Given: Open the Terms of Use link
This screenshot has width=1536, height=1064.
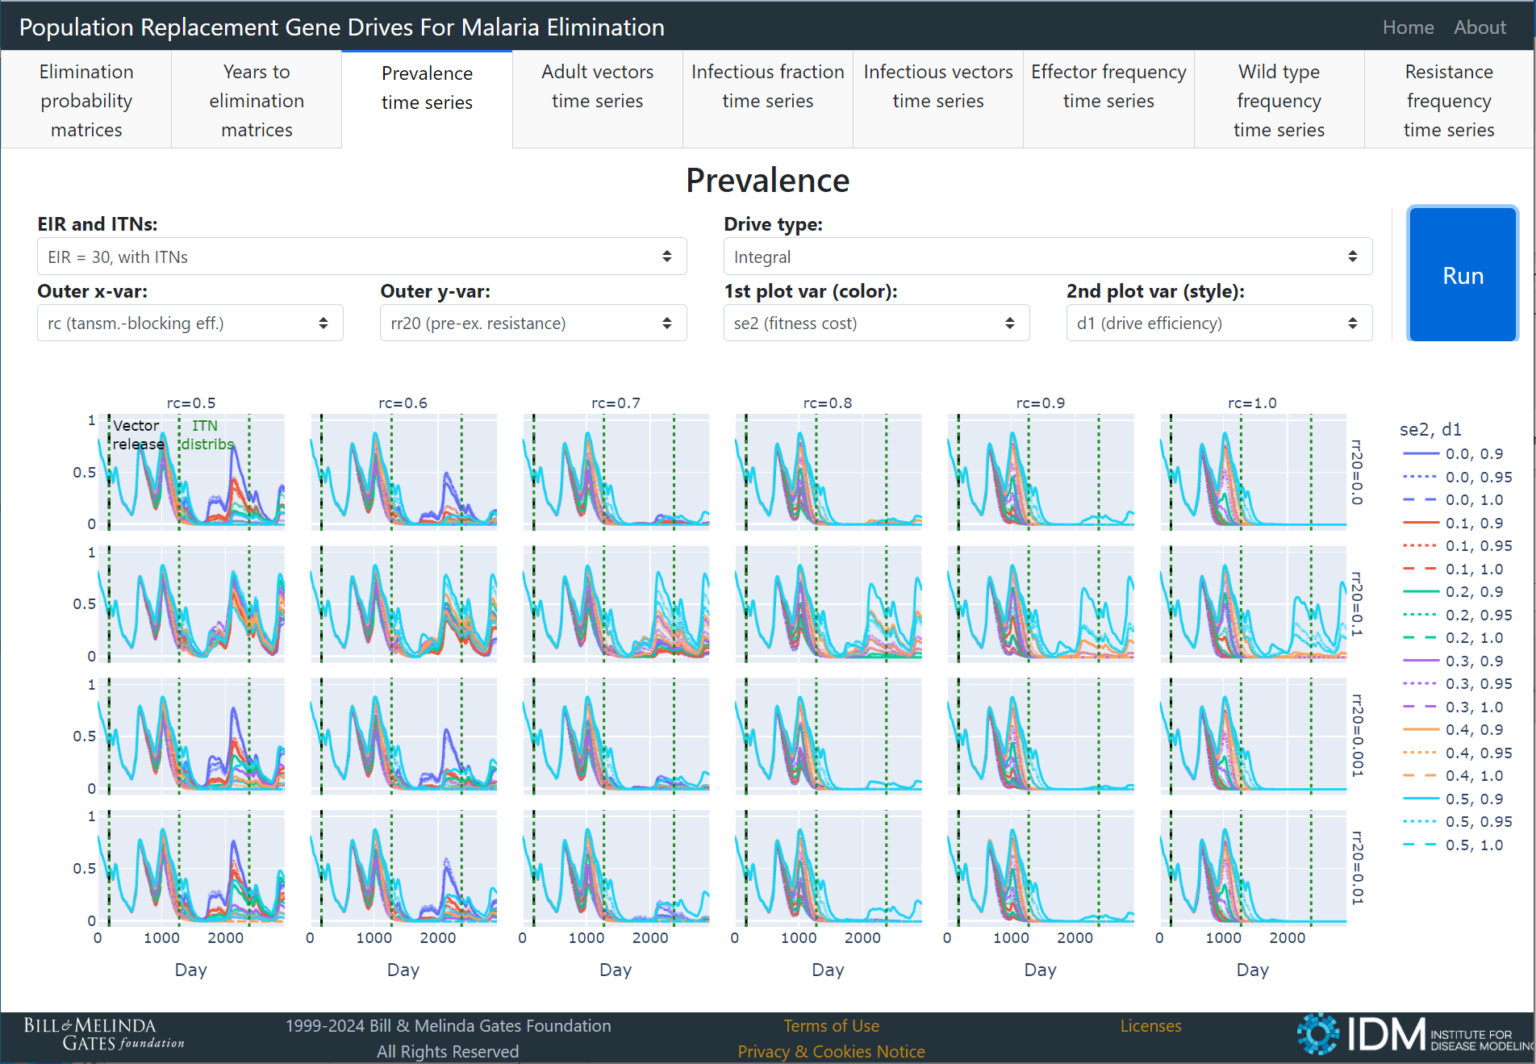Looking at the screenshot, I should pos(831,1026).
